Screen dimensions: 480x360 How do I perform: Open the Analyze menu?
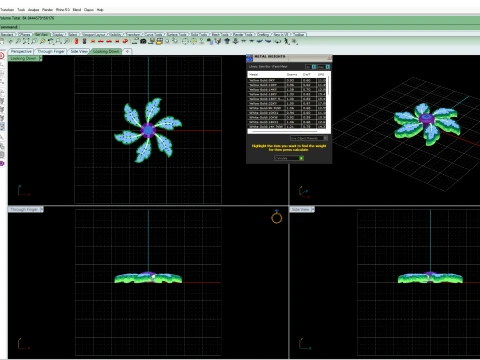[x=33, y=10]
